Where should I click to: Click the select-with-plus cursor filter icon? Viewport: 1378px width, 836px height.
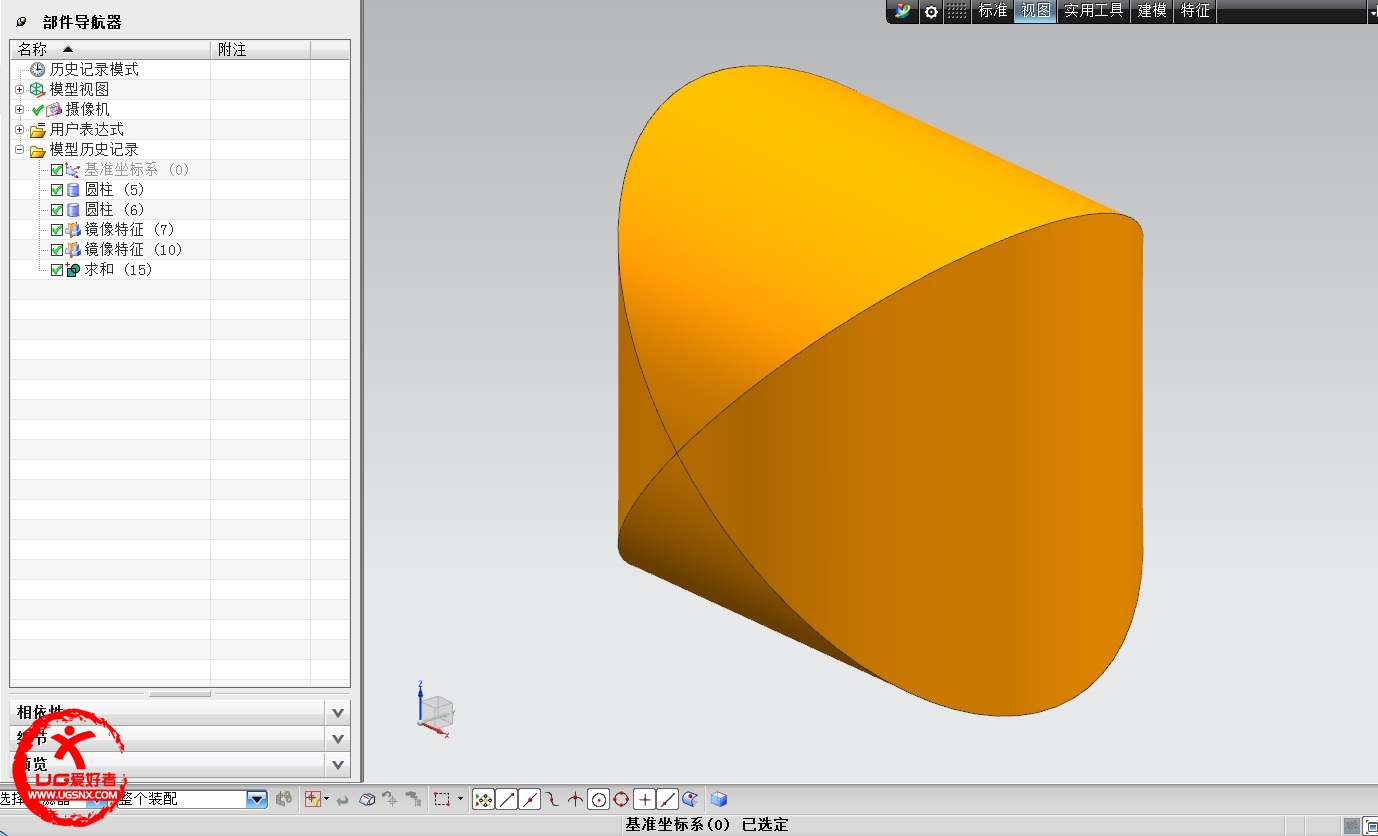pyautogui.click(x=313, y=799)
